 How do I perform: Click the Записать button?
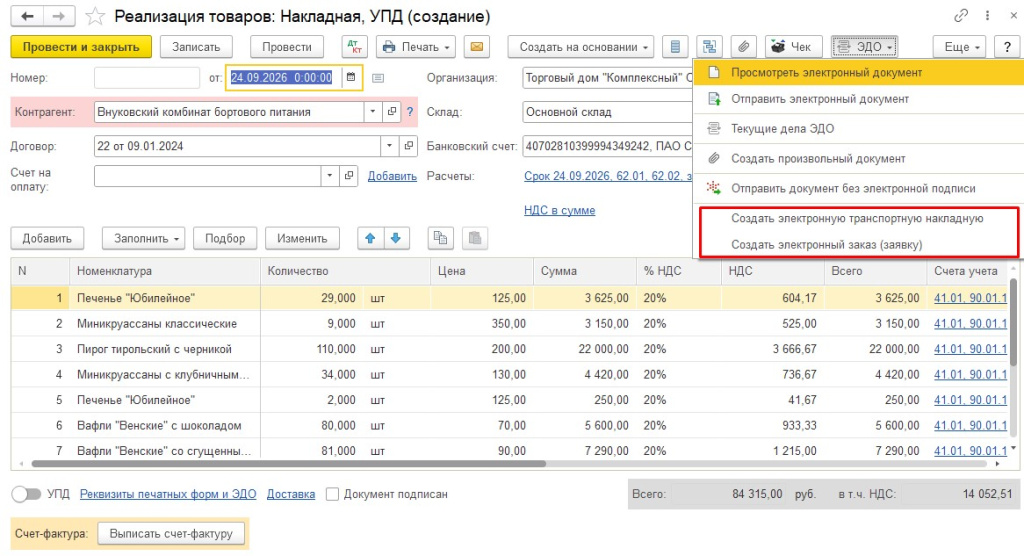point(196,47)
